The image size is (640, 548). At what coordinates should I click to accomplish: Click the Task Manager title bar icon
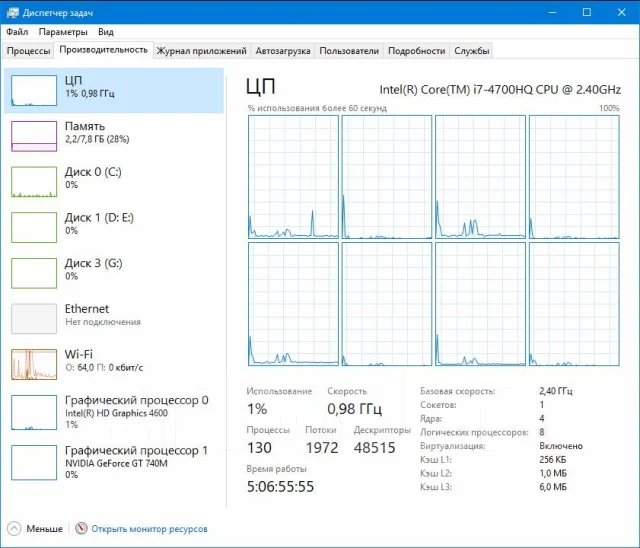[x=13, y=12]
